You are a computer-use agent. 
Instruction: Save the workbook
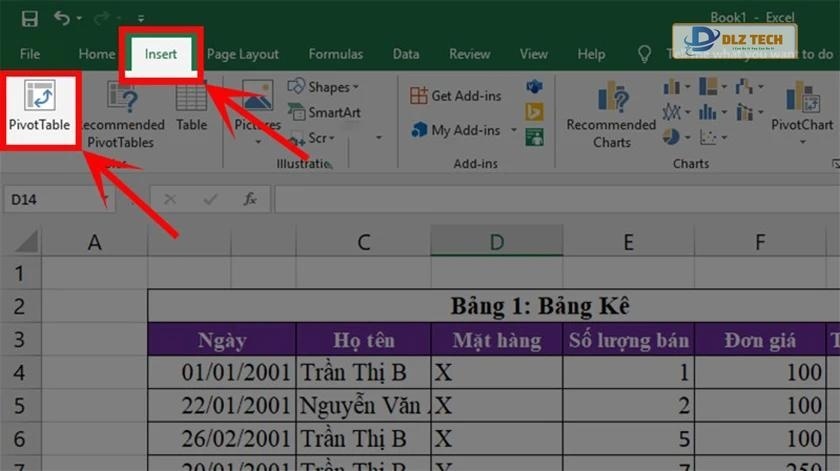pyautogui.click(x=29, y=19)
